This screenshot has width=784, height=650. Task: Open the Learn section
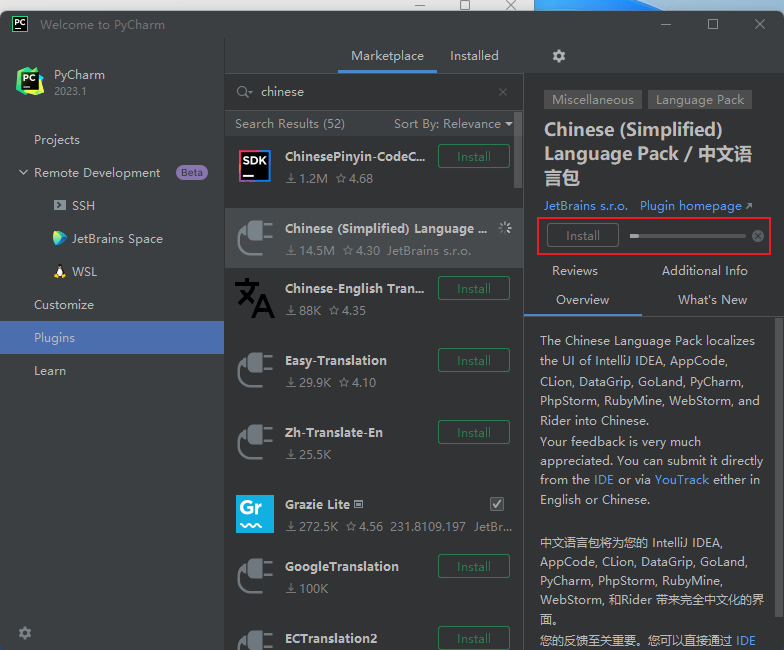(50, 370)
